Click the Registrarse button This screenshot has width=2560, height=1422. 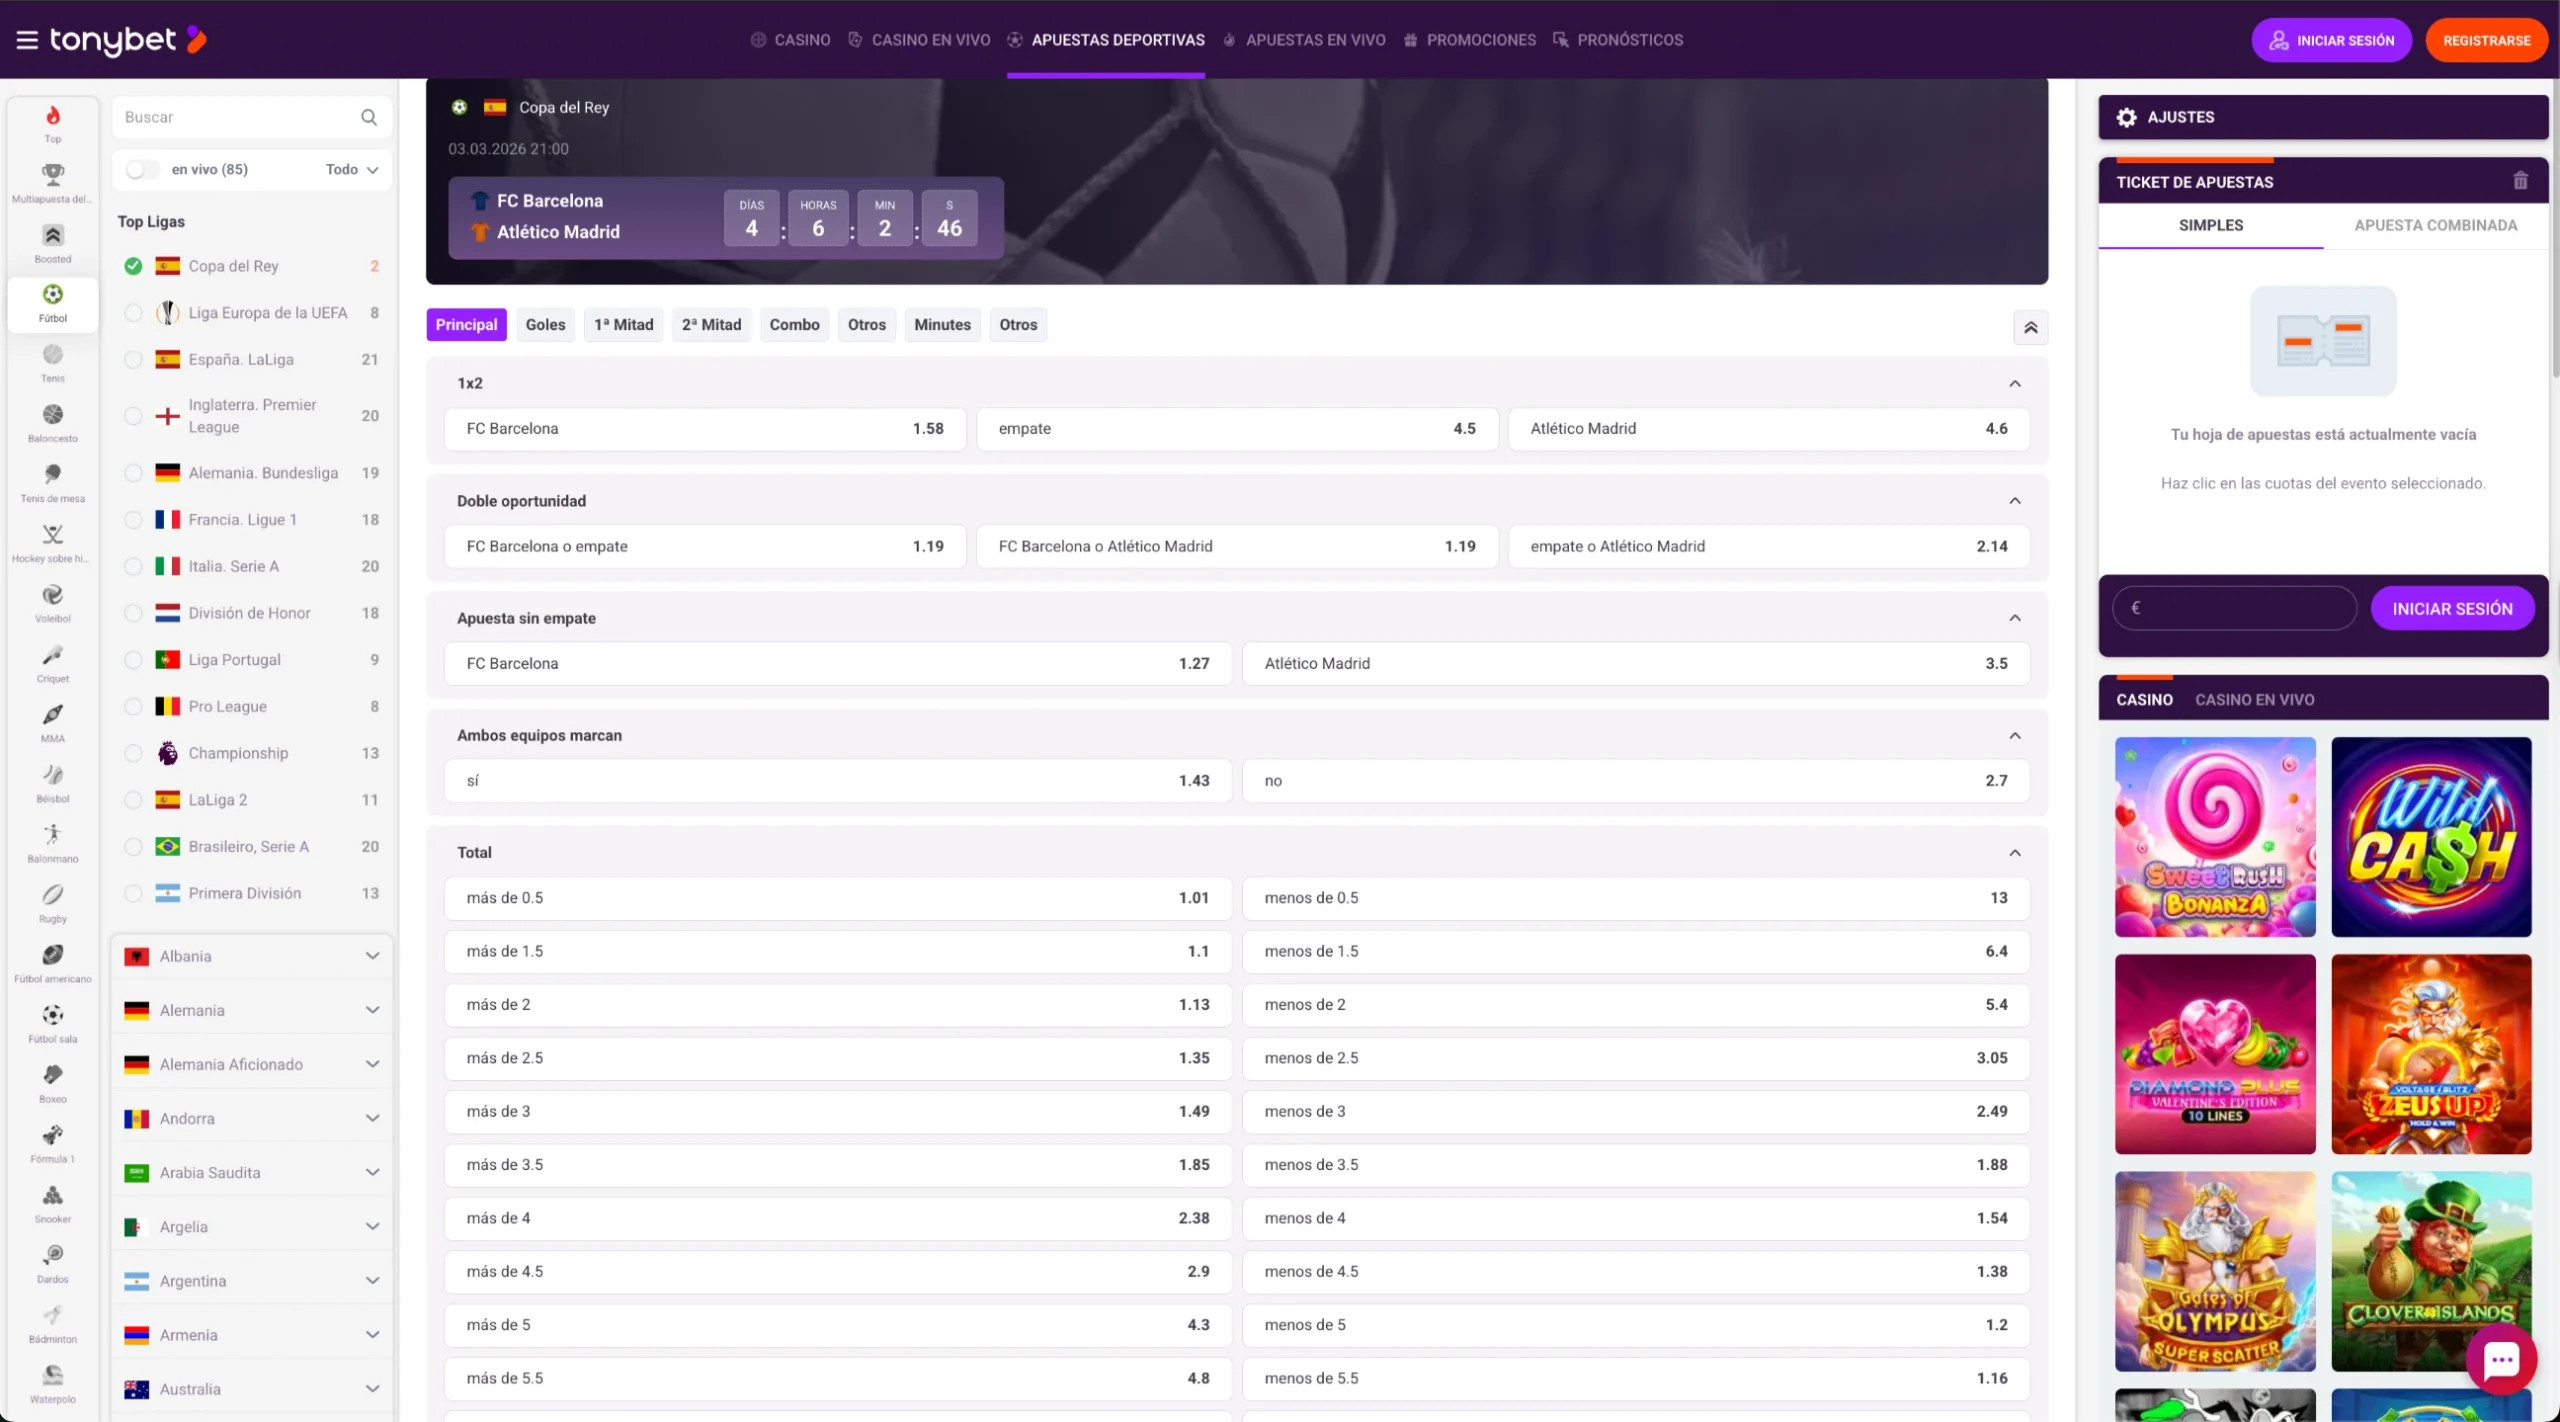[2486, 40]
